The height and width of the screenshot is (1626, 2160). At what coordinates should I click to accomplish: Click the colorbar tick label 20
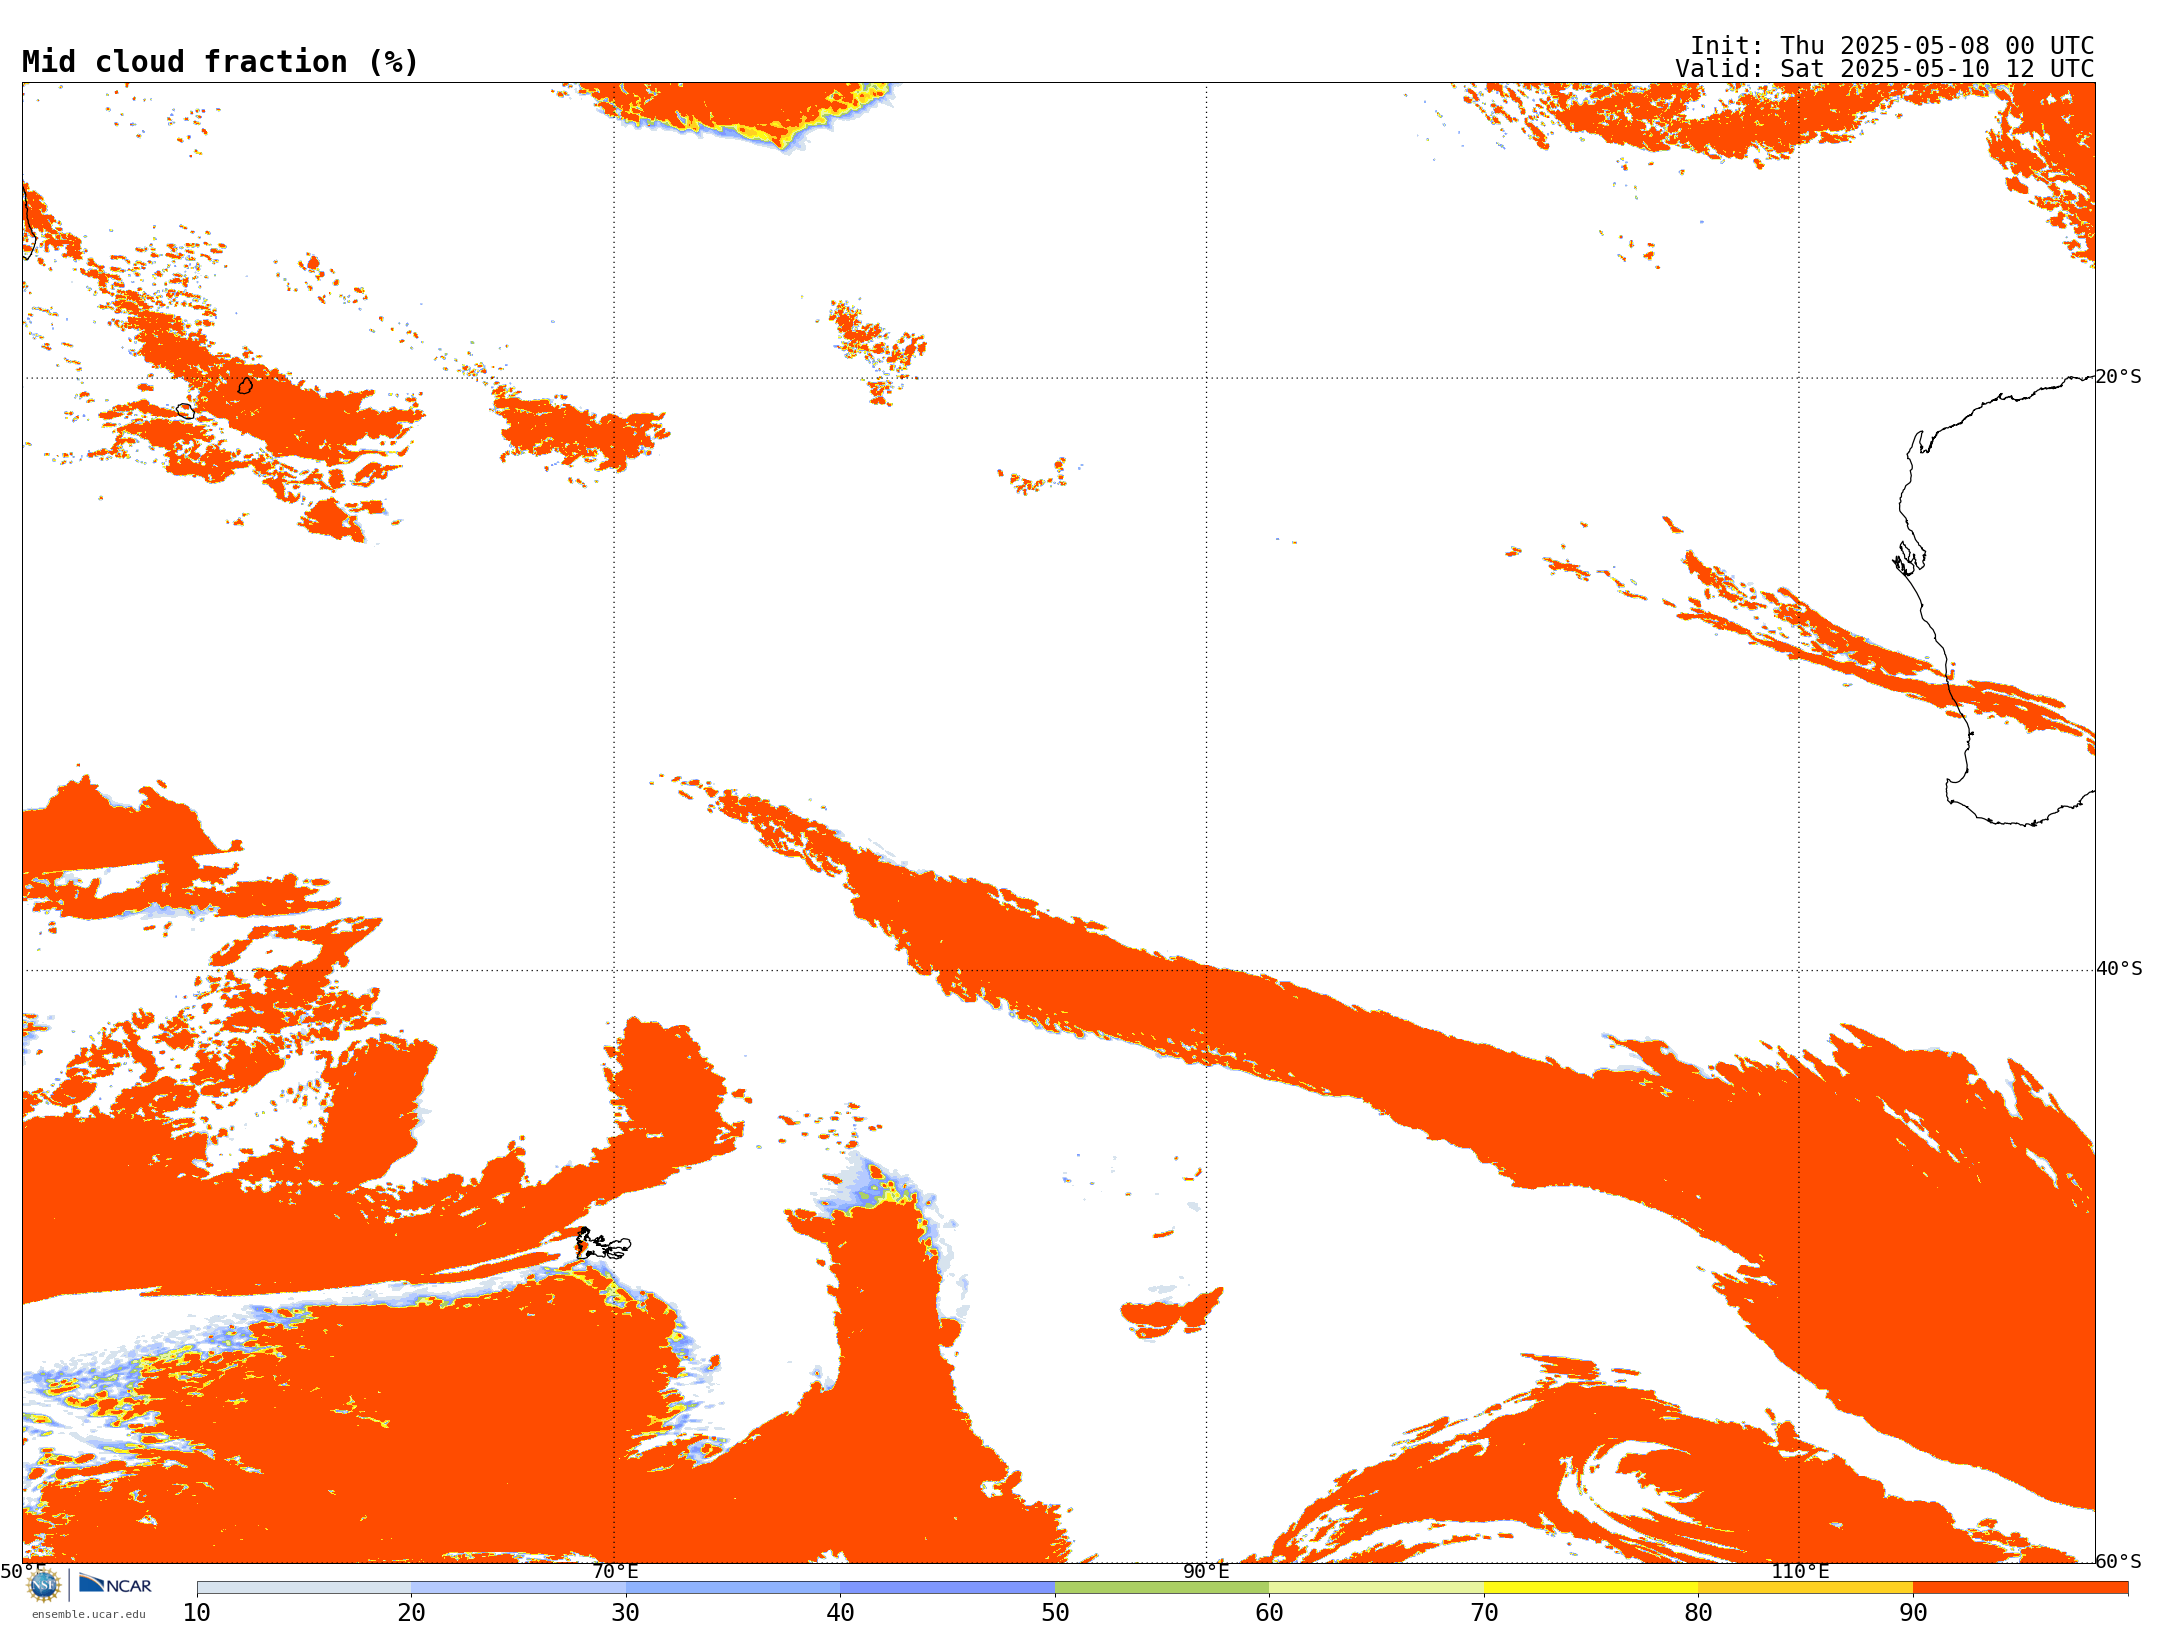tap(411, 1612)
